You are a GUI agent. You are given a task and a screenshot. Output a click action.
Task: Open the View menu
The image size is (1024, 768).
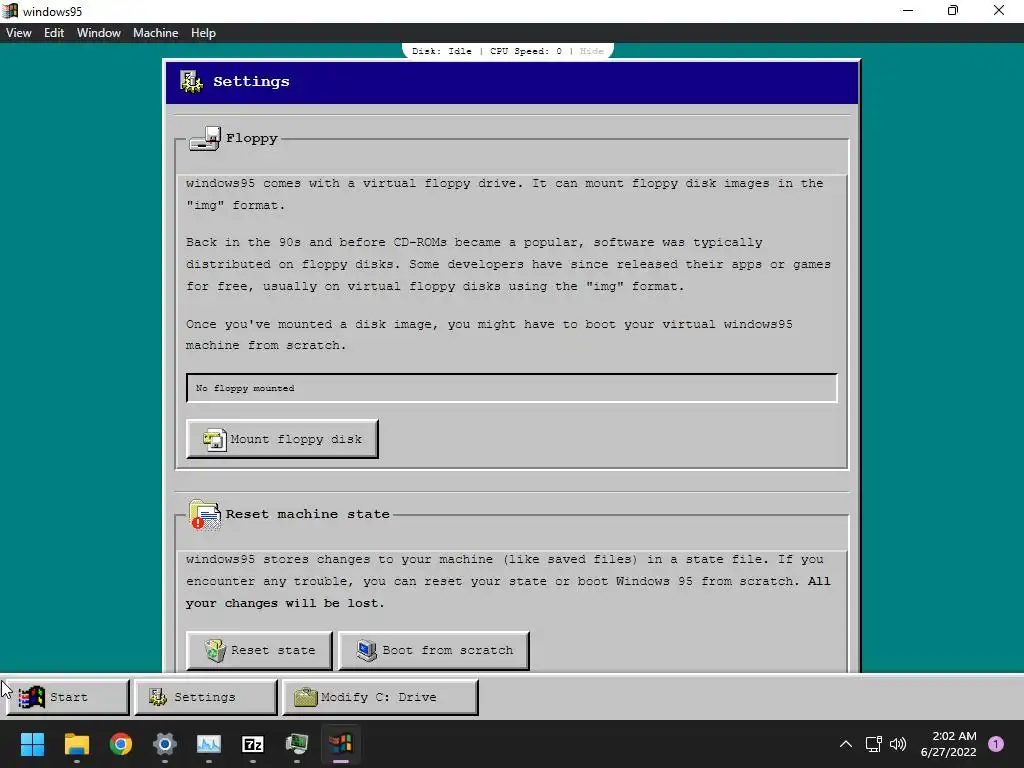click(18, 33)
